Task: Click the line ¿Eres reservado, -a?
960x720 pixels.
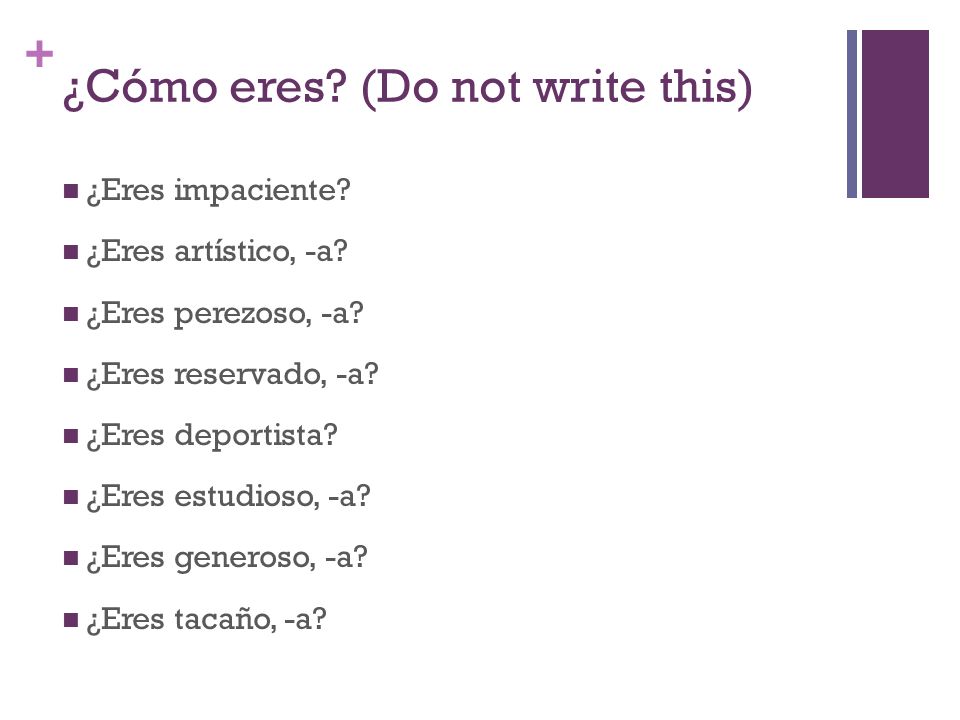Action: (x=233, y=374)
